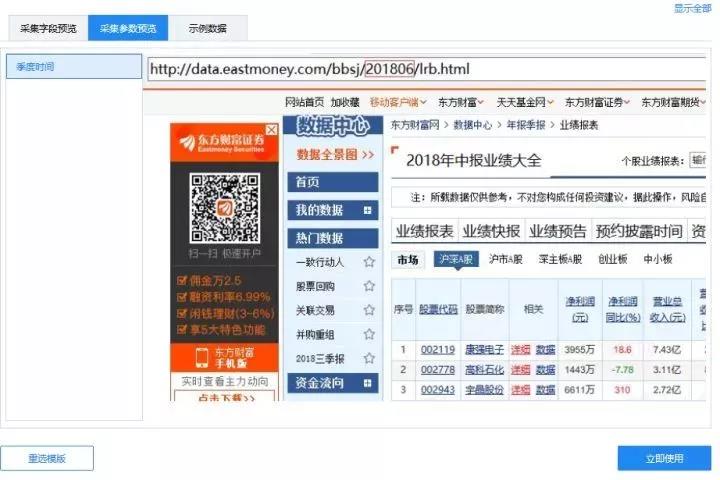The height and width of the screenshot is (480, 720).
Task: Click the QR code image
Action: click(225, 208)
